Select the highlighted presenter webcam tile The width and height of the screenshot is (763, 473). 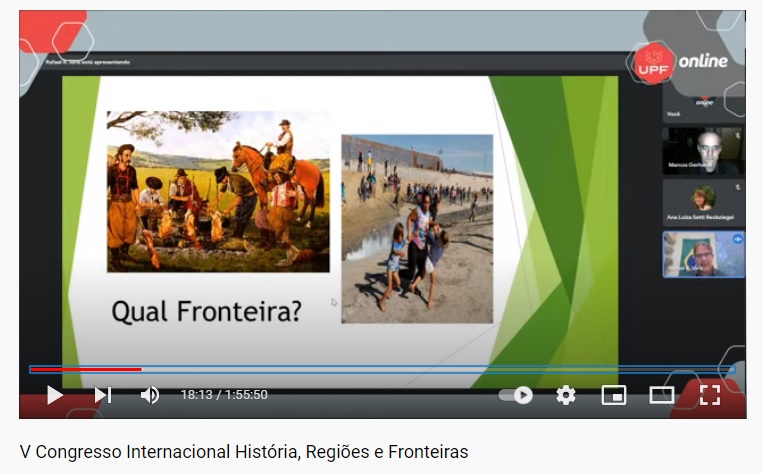[704, 254]
